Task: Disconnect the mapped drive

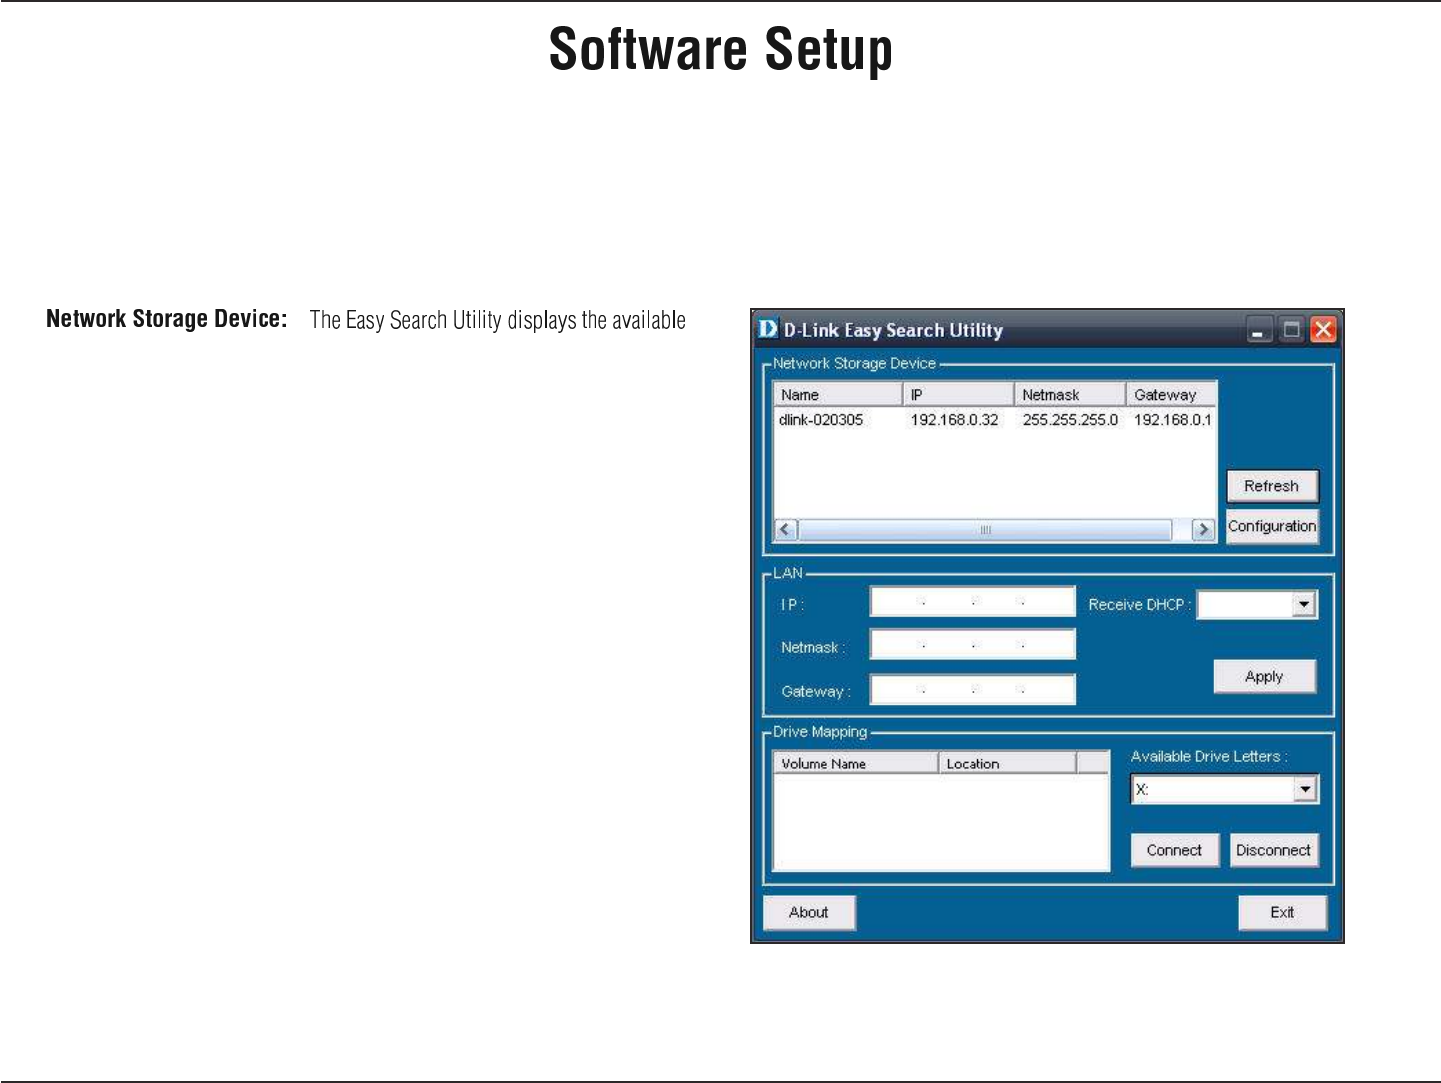Action: point(1273,850)
